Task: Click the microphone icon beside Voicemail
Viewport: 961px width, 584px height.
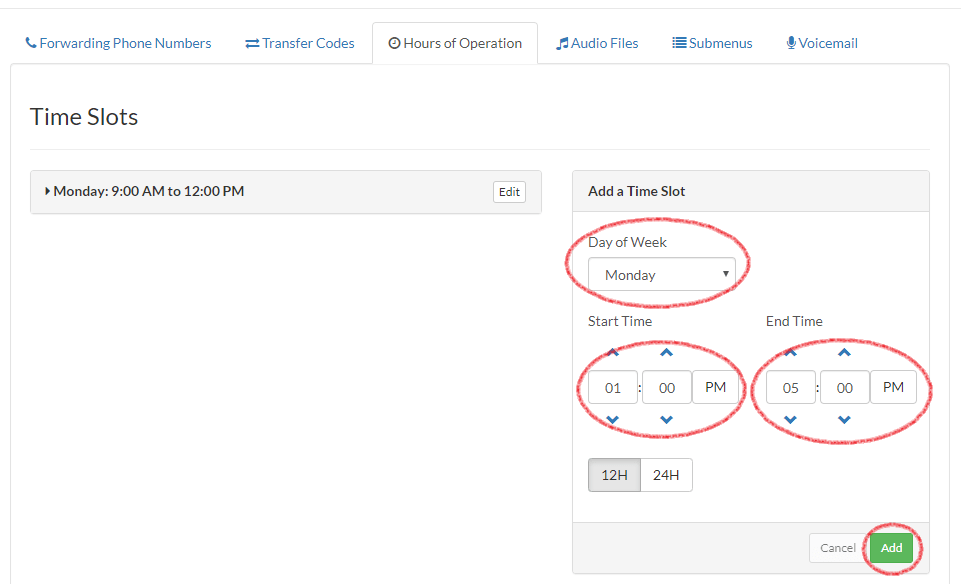Action: (x=790, y=43)
